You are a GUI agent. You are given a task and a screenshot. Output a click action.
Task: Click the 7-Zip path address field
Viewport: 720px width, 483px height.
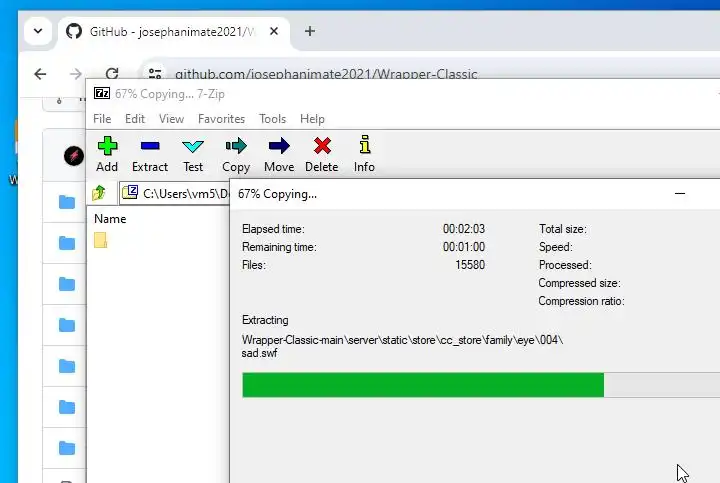pyautogui.click(x=174, y=193)
